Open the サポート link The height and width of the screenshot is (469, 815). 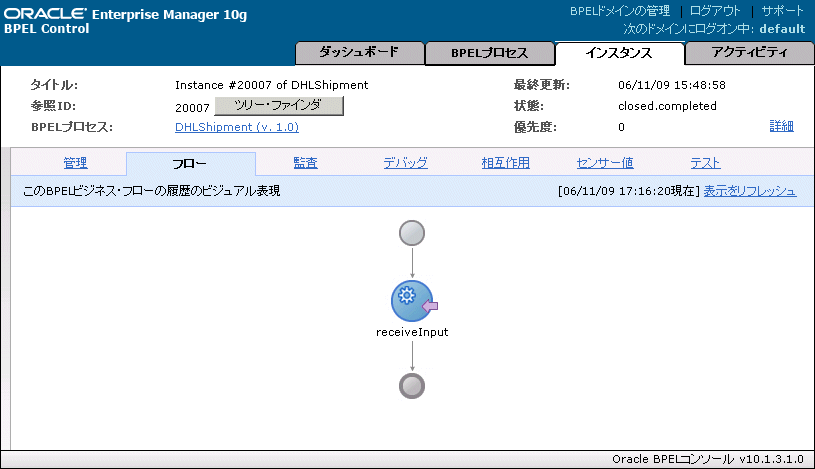[782, 11]
